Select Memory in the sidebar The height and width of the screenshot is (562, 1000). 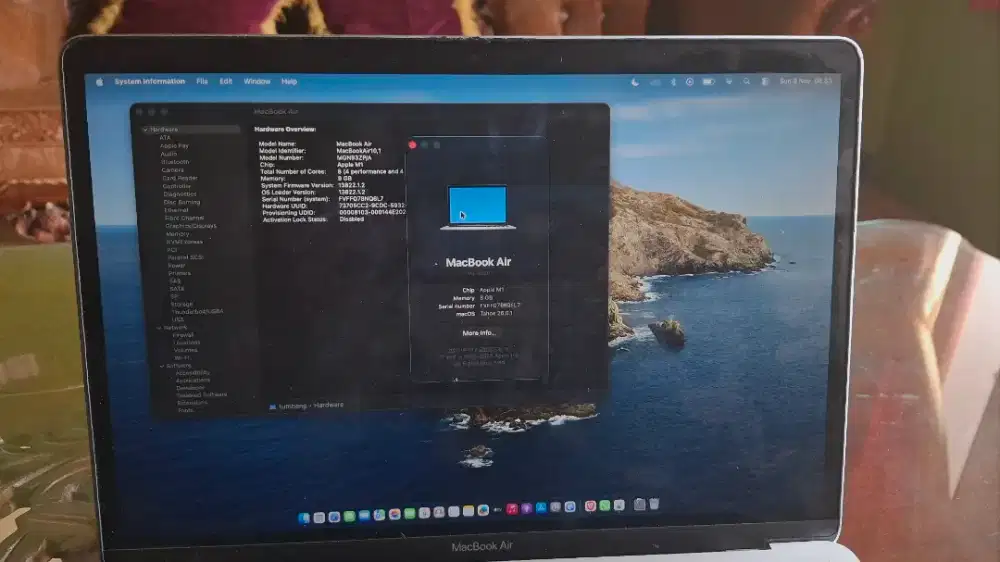pos(177,234)
